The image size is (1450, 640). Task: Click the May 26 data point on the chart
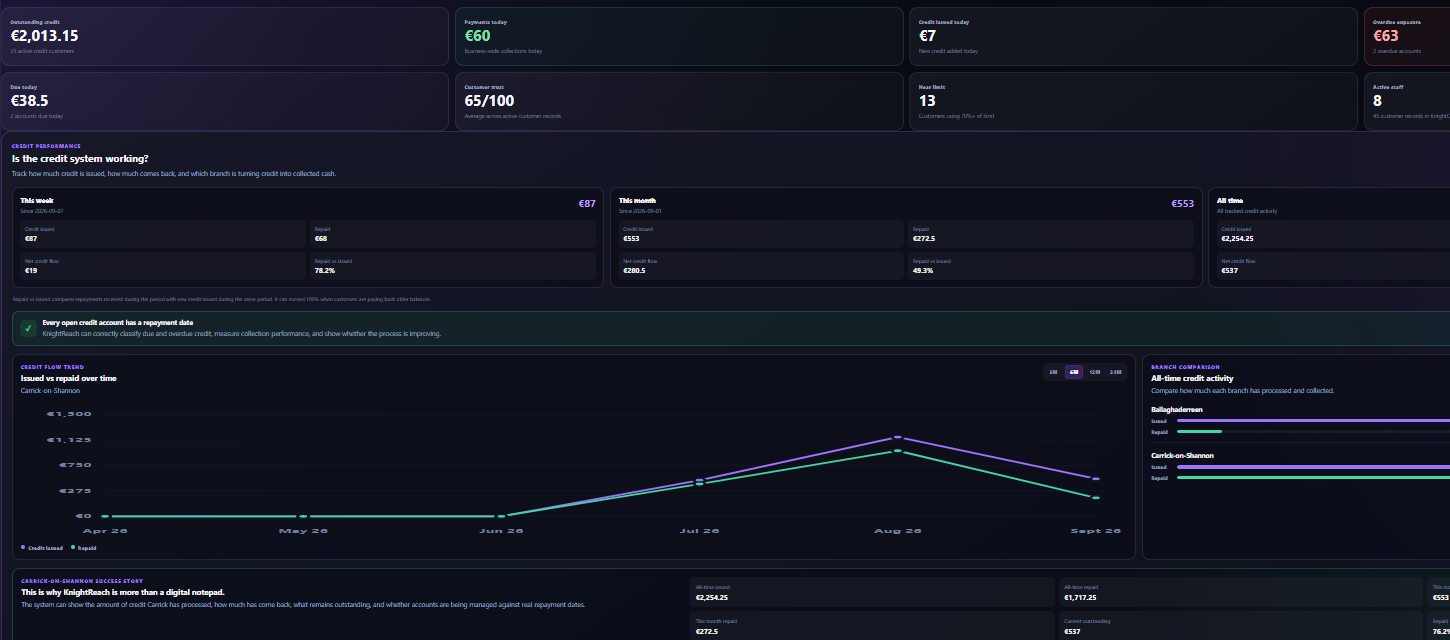tap(302, 516)
